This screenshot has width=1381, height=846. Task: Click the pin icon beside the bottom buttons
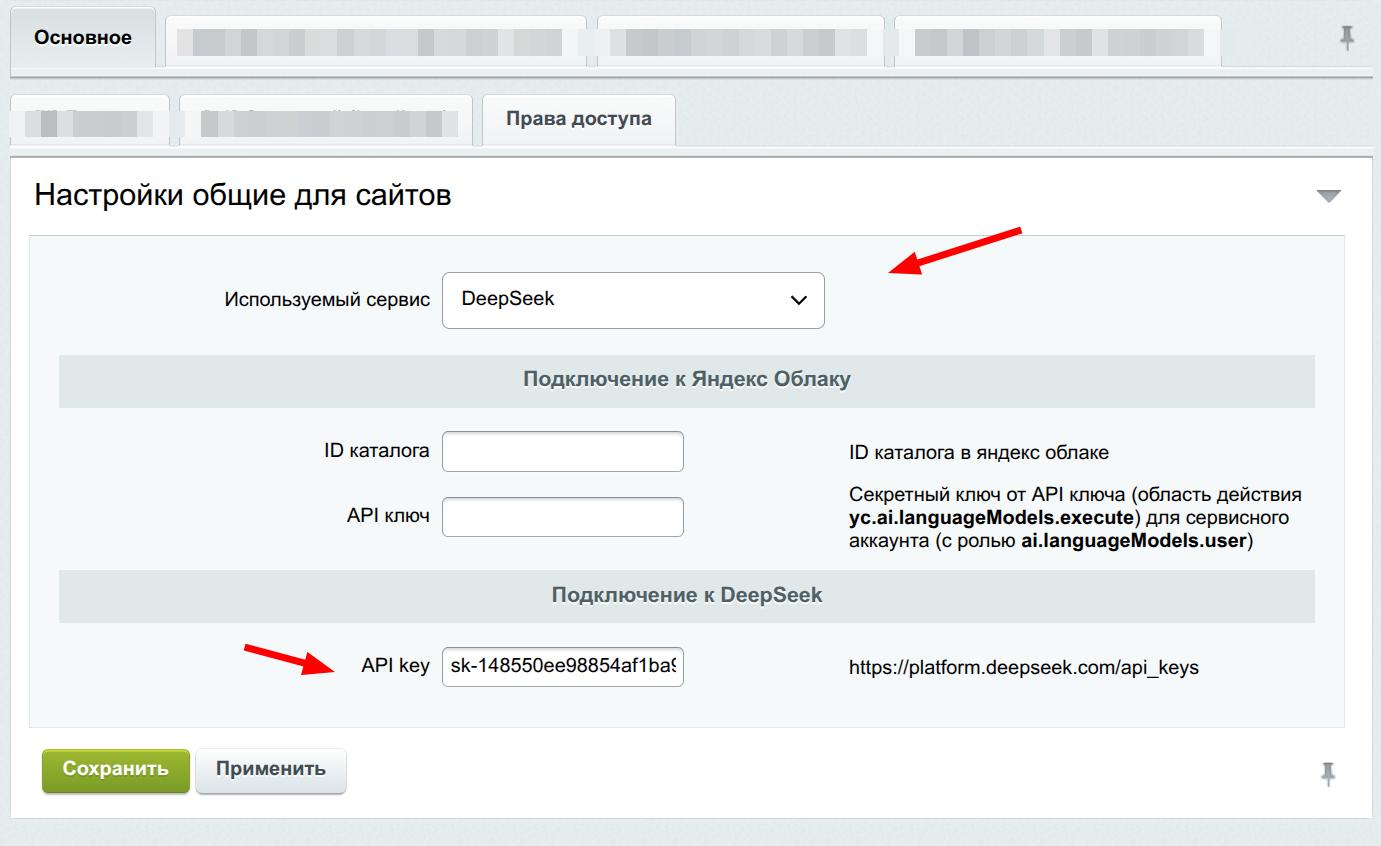[1328, 773]
